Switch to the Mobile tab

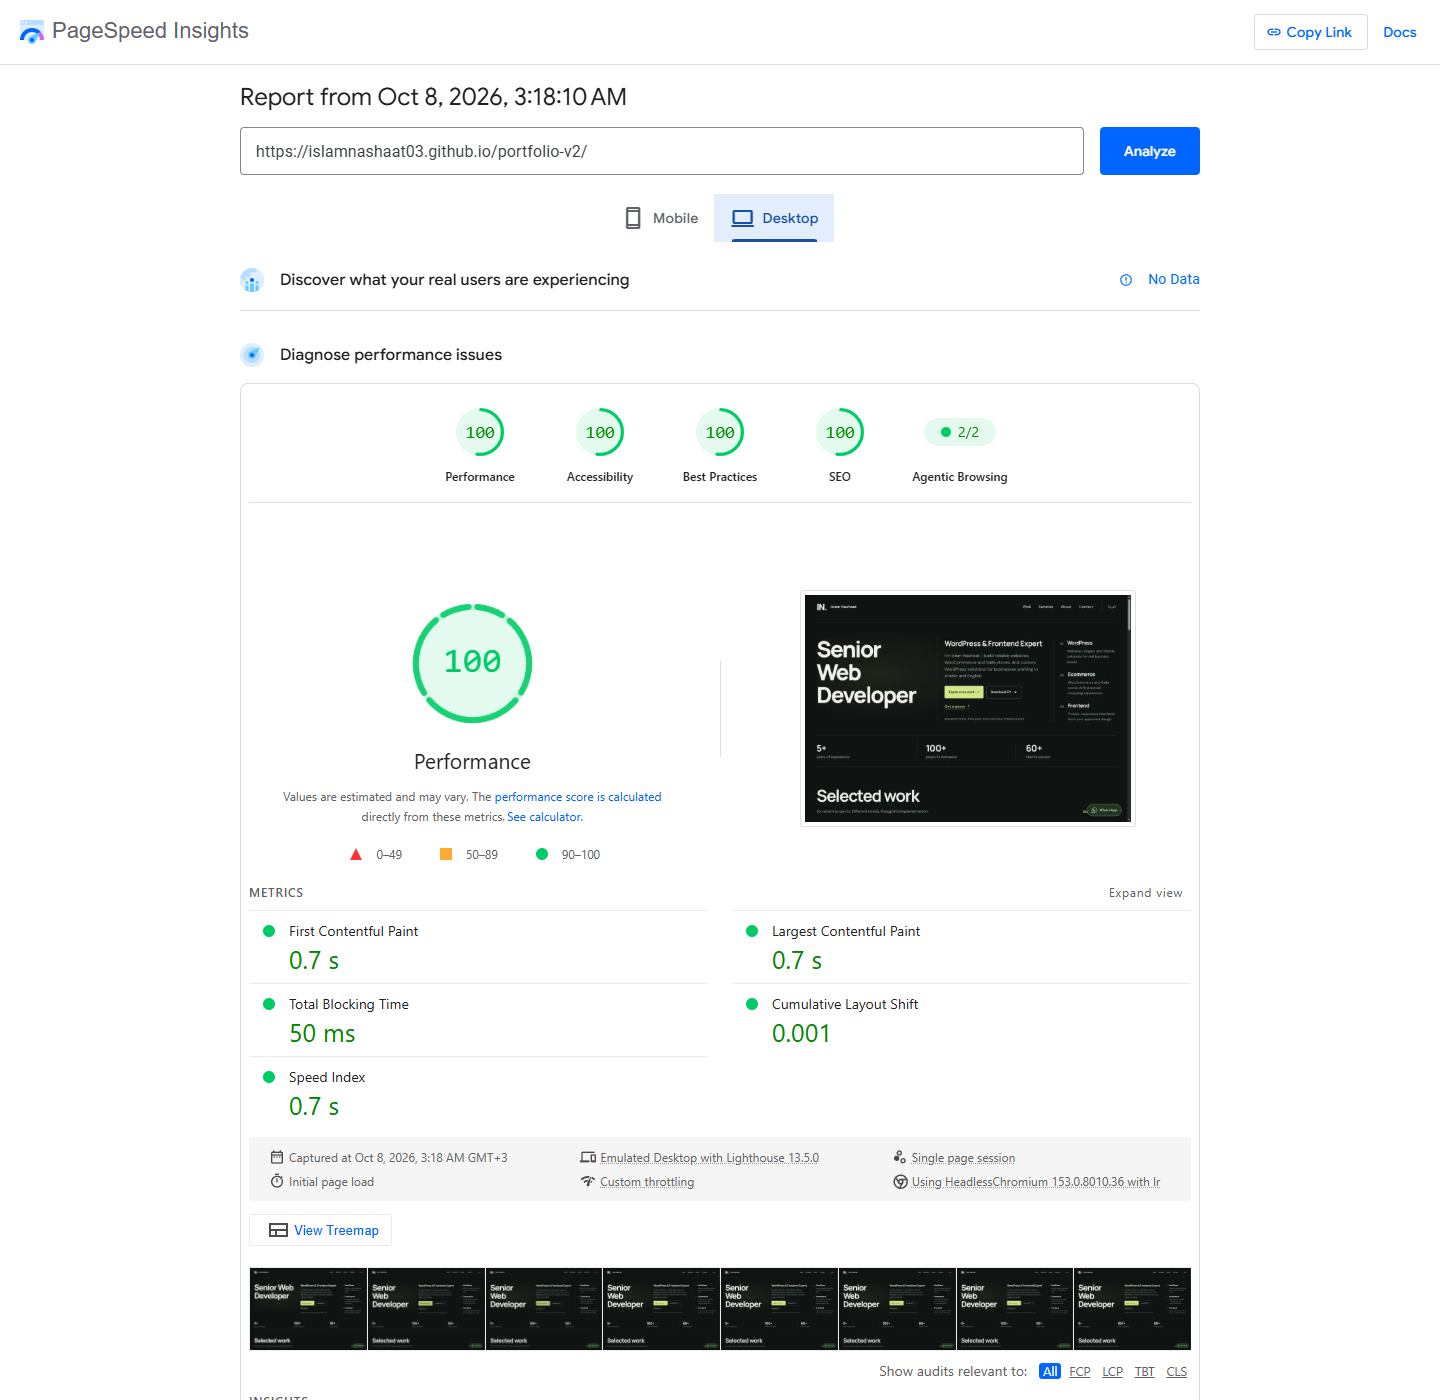pos(661,218)
